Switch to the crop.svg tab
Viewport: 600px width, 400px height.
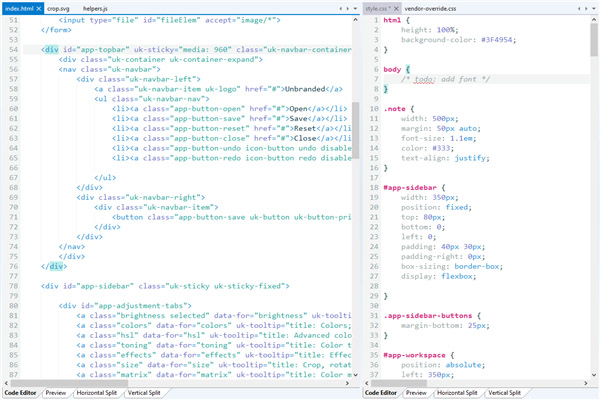pos(58,8)
